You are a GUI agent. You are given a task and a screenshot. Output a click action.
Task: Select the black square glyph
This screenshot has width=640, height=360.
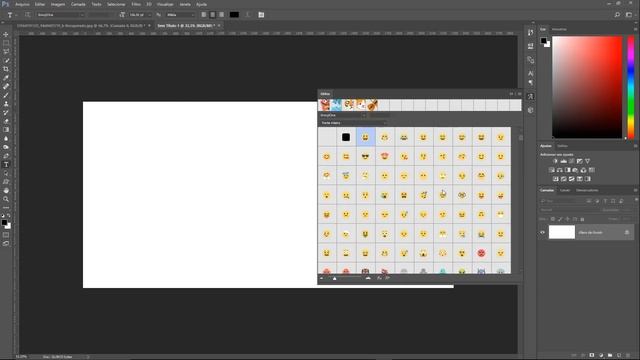coord(346,137)
